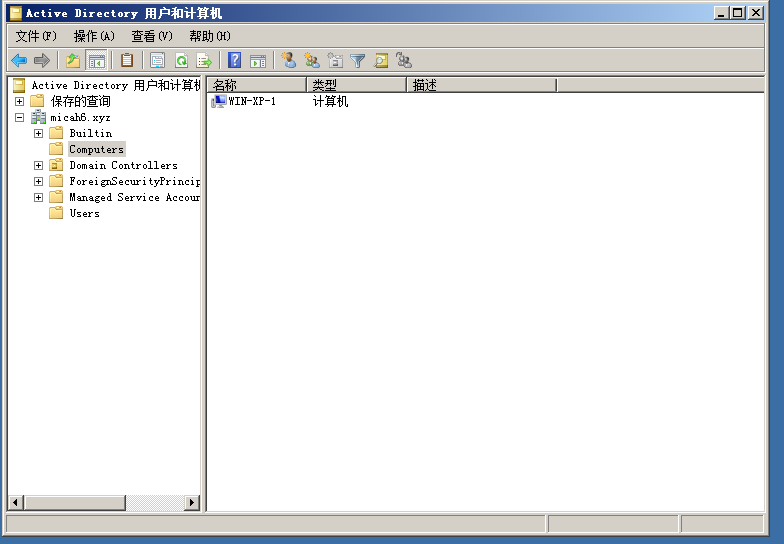Select Managed Service Accounts in the tree
Viewport: 784px width, 544px height.
134,198
